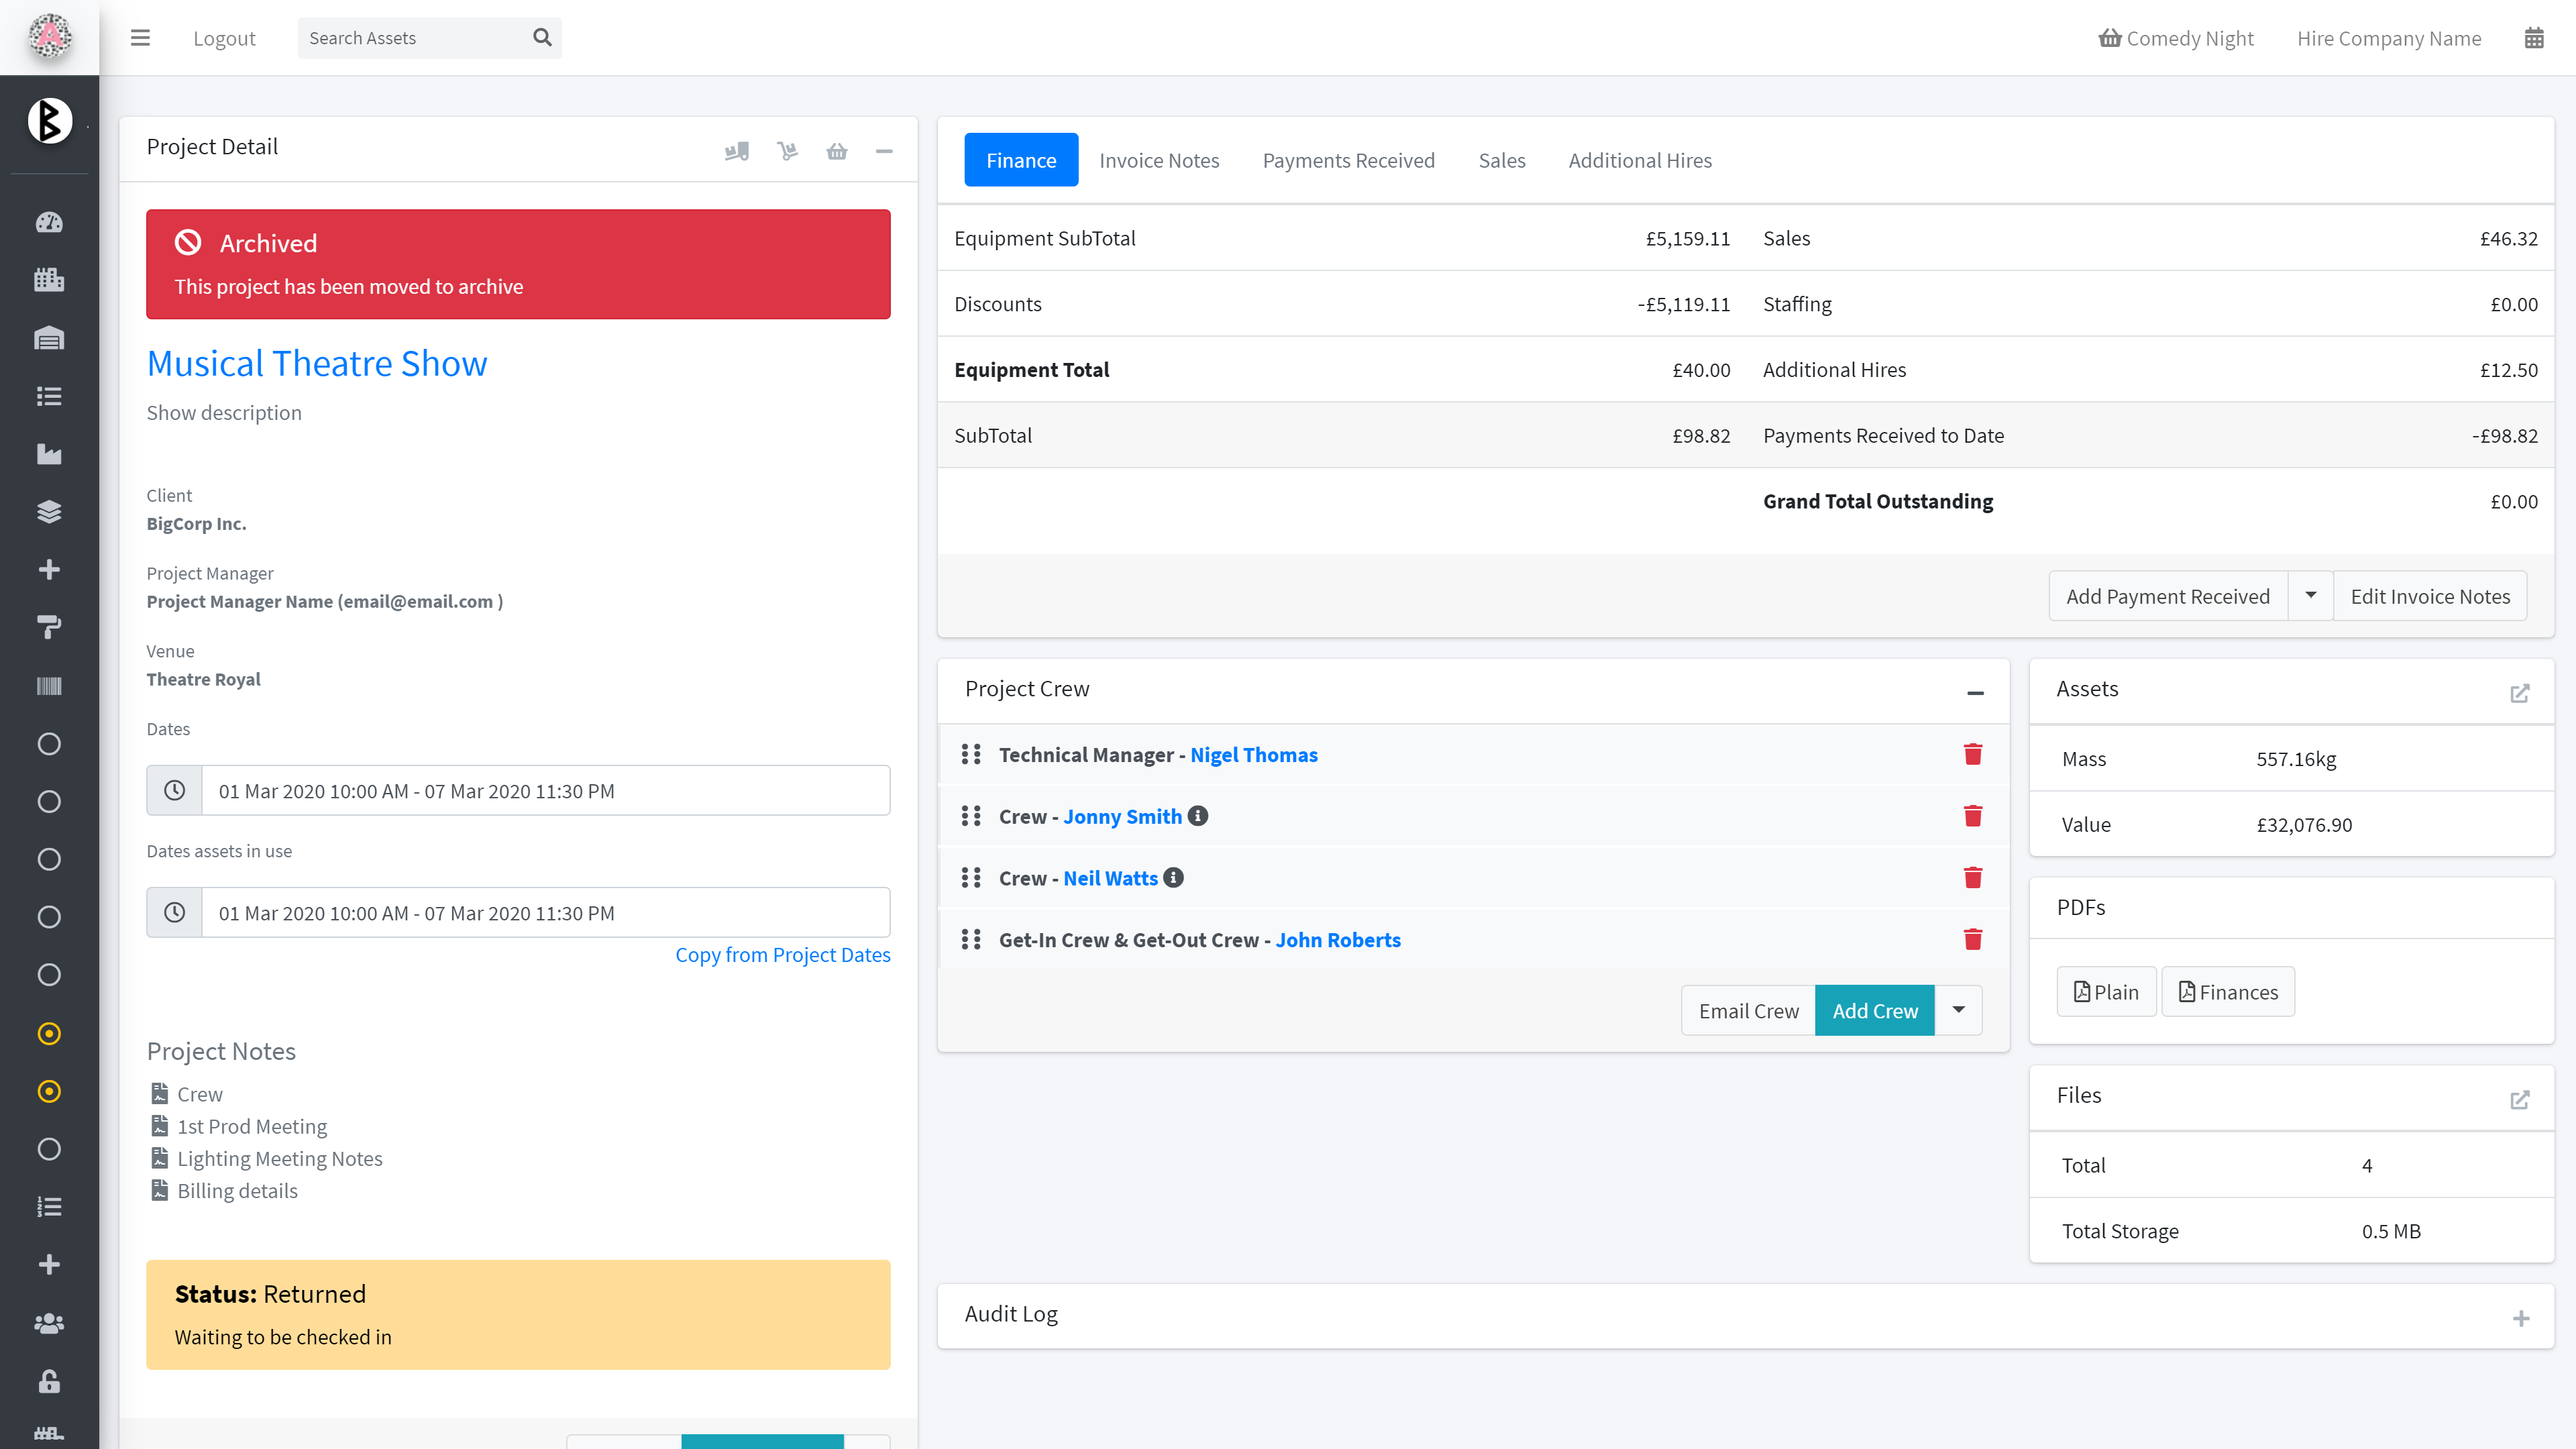
Task: Click the dashboard gauge sidebar icon
Action: (49, 222)
